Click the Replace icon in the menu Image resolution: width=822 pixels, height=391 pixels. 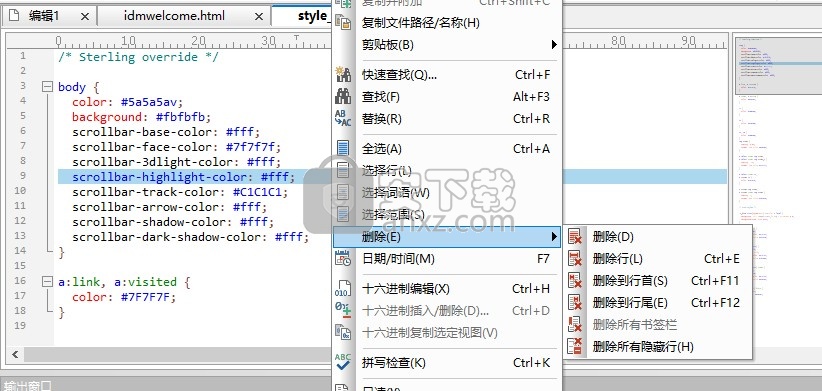[343, 118]
